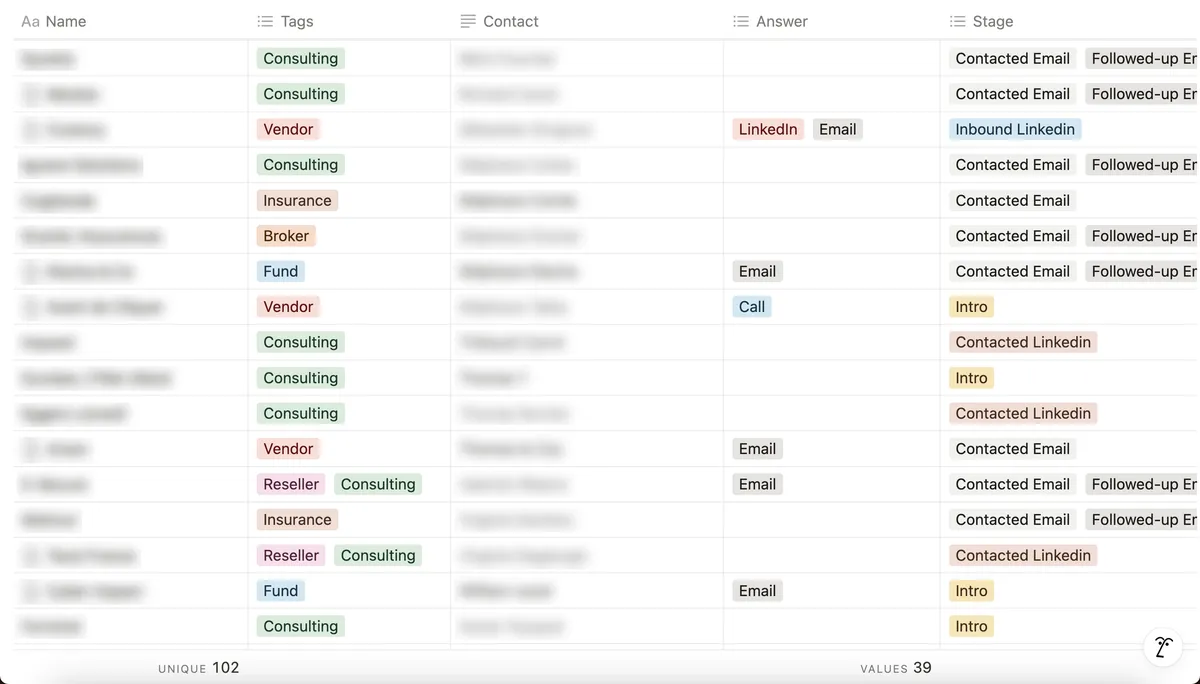This screenshot has height=684, width=1200.
Task: Click the UNIQUE 102 calculation control
Action: click(199, 667)
